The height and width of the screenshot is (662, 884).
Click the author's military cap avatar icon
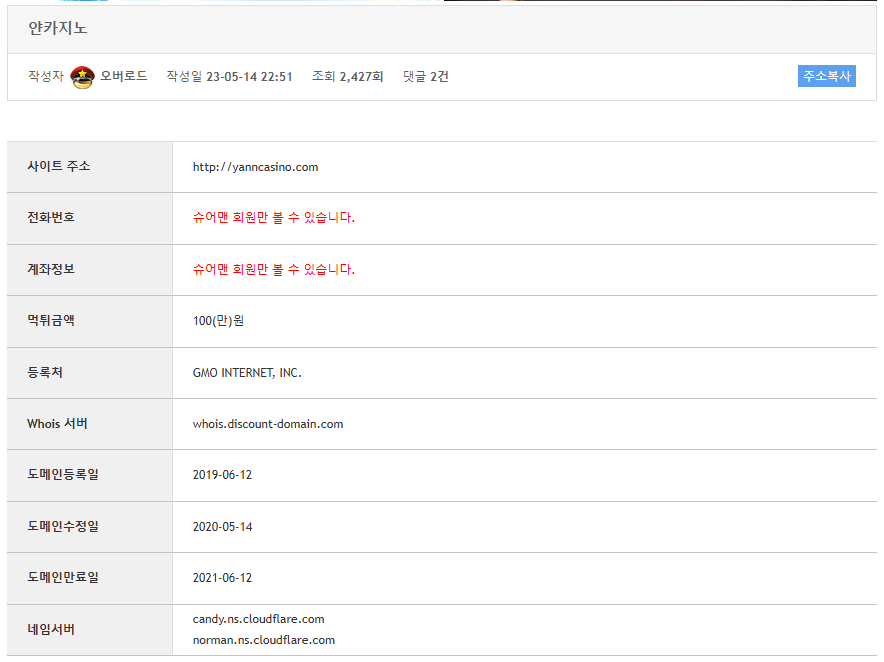[x=82, y=77]
